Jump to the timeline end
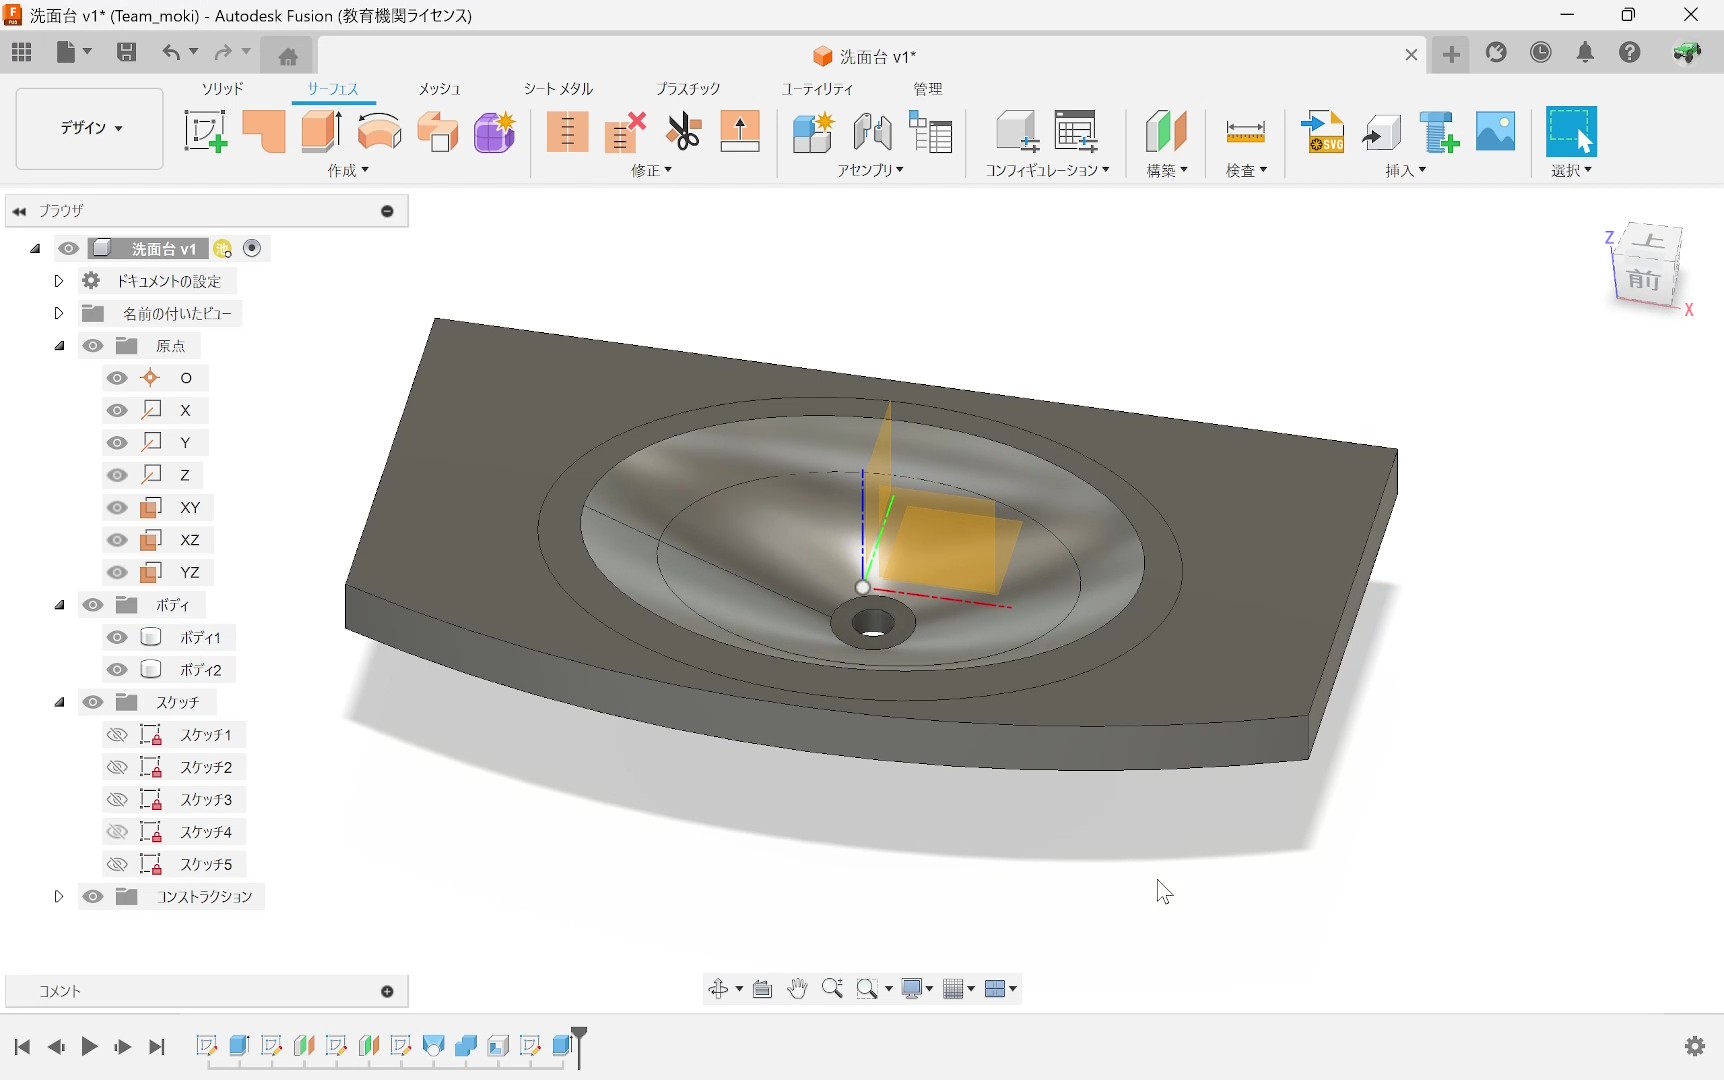 [x=157, y=1047]
